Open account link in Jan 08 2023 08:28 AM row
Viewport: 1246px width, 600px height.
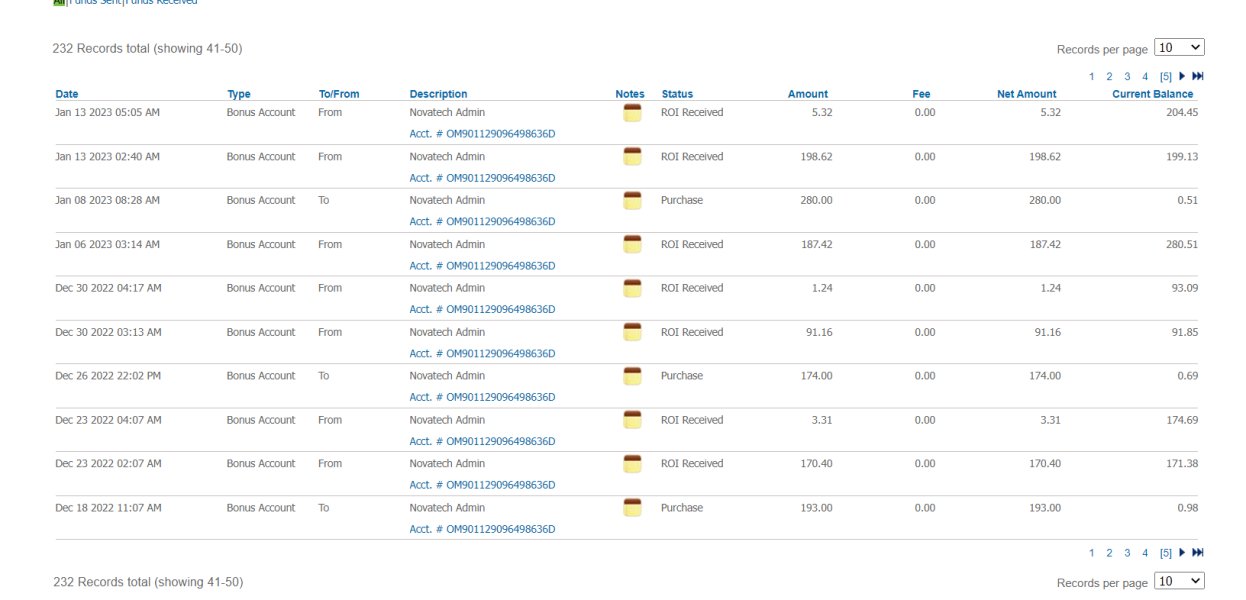482,222
